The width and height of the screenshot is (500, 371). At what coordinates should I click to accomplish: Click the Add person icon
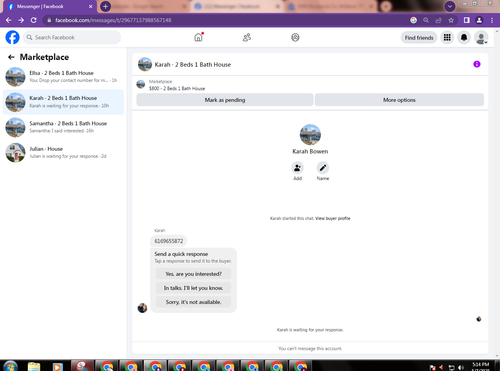click(297, 168)
